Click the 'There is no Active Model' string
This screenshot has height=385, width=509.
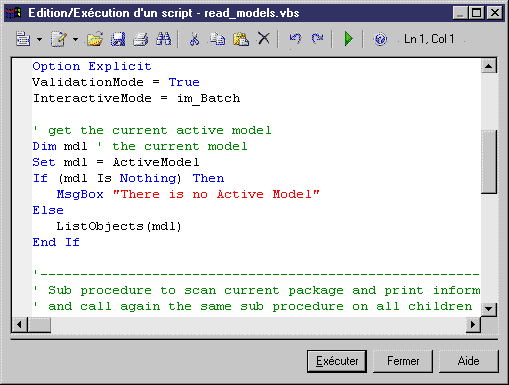pyautogui.click(x=216, y=194)
